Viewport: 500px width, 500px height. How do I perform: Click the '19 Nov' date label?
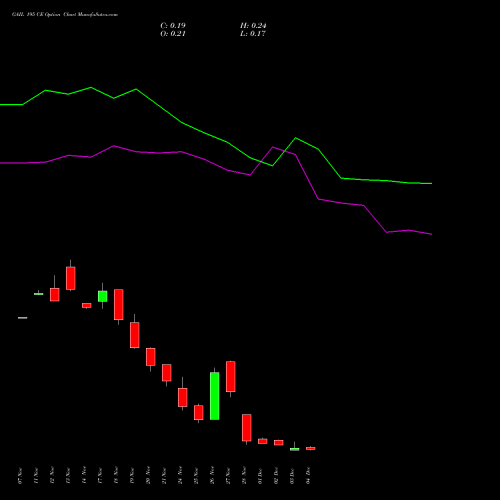coord(132,476)
